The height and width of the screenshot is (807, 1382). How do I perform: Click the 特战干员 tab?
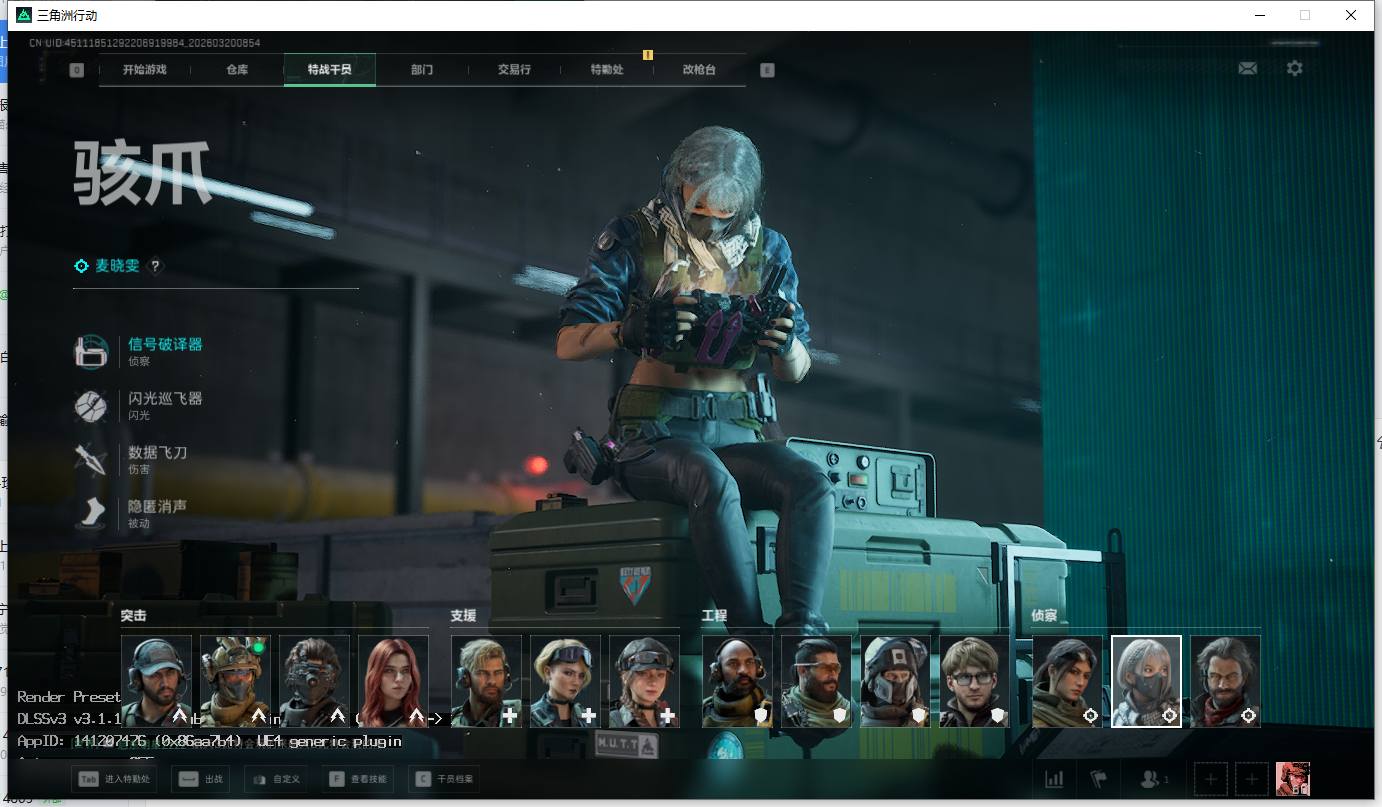click(330, 70)
